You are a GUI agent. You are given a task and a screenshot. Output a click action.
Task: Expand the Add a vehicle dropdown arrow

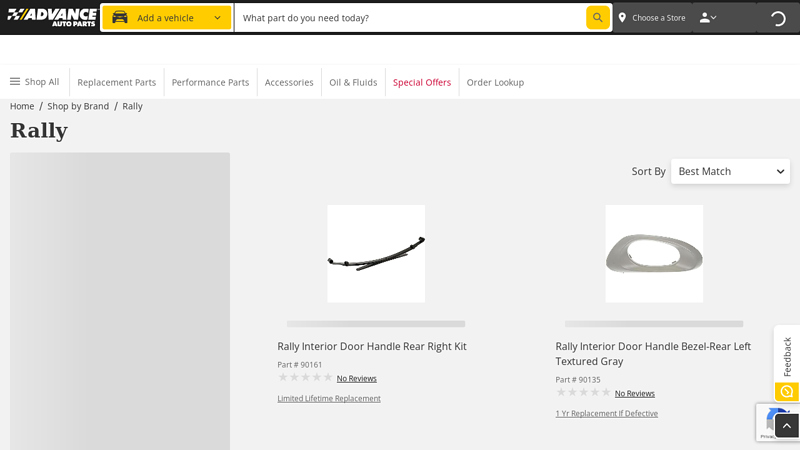(x=217, y=18)
